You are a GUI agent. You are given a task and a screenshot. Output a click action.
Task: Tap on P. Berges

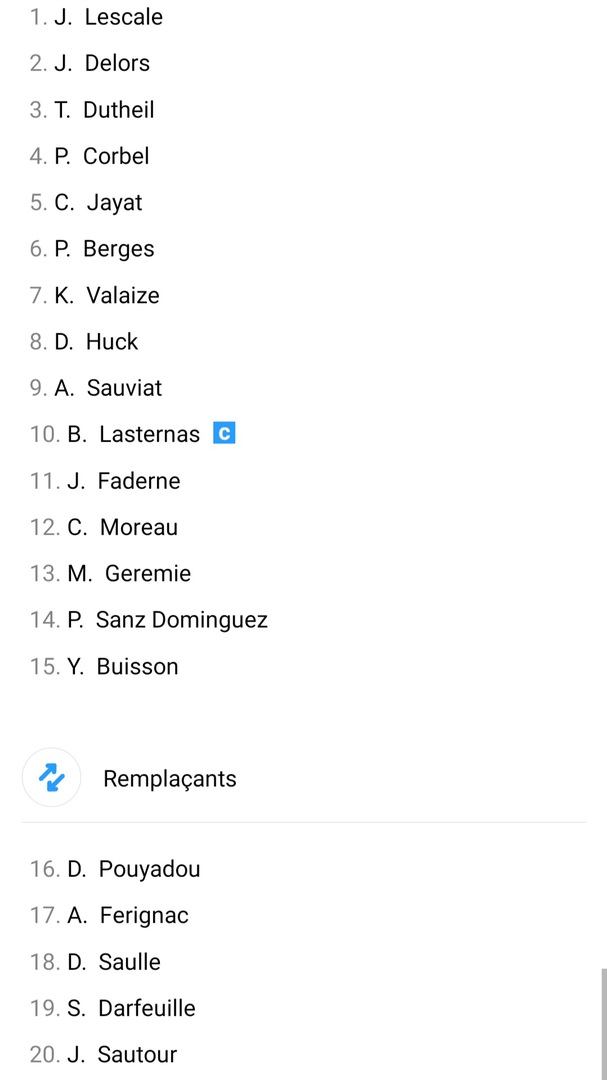(x=105, y=249)
